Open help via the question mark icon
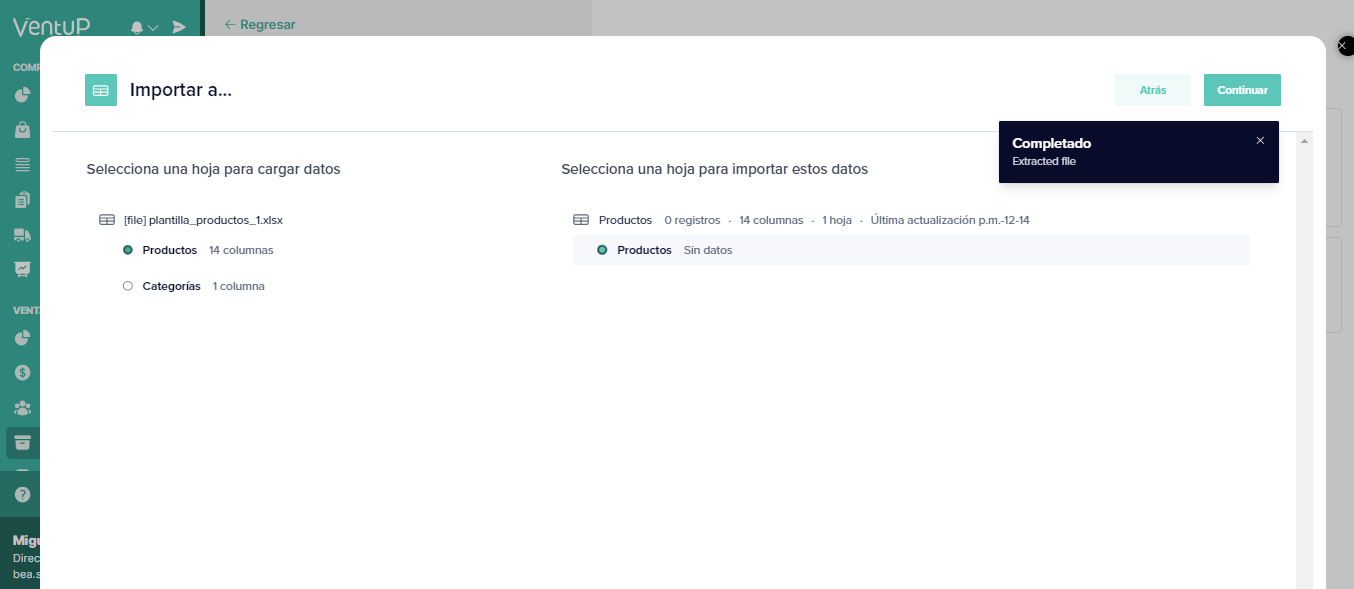Image resolution: width=1354 pixels, height=589 pixels. (20, 494)
